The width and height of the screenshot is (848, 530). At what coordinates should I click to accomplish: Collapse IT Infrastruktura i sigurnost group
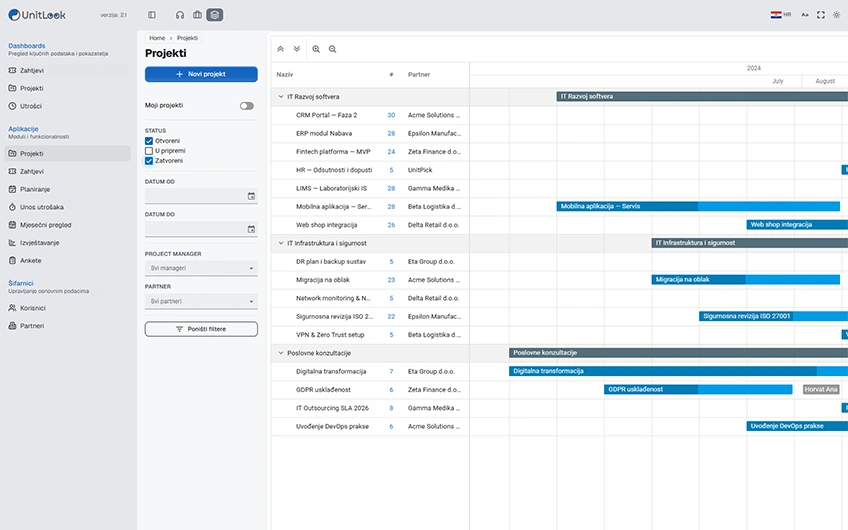281,243
